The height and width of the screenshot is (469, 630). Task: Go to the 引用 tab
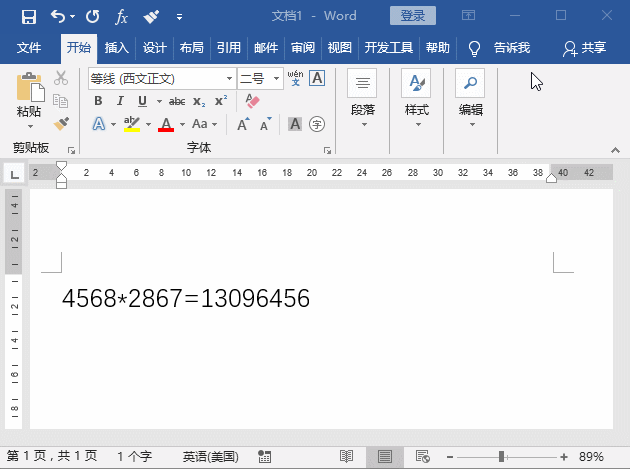tap(229, 48)
